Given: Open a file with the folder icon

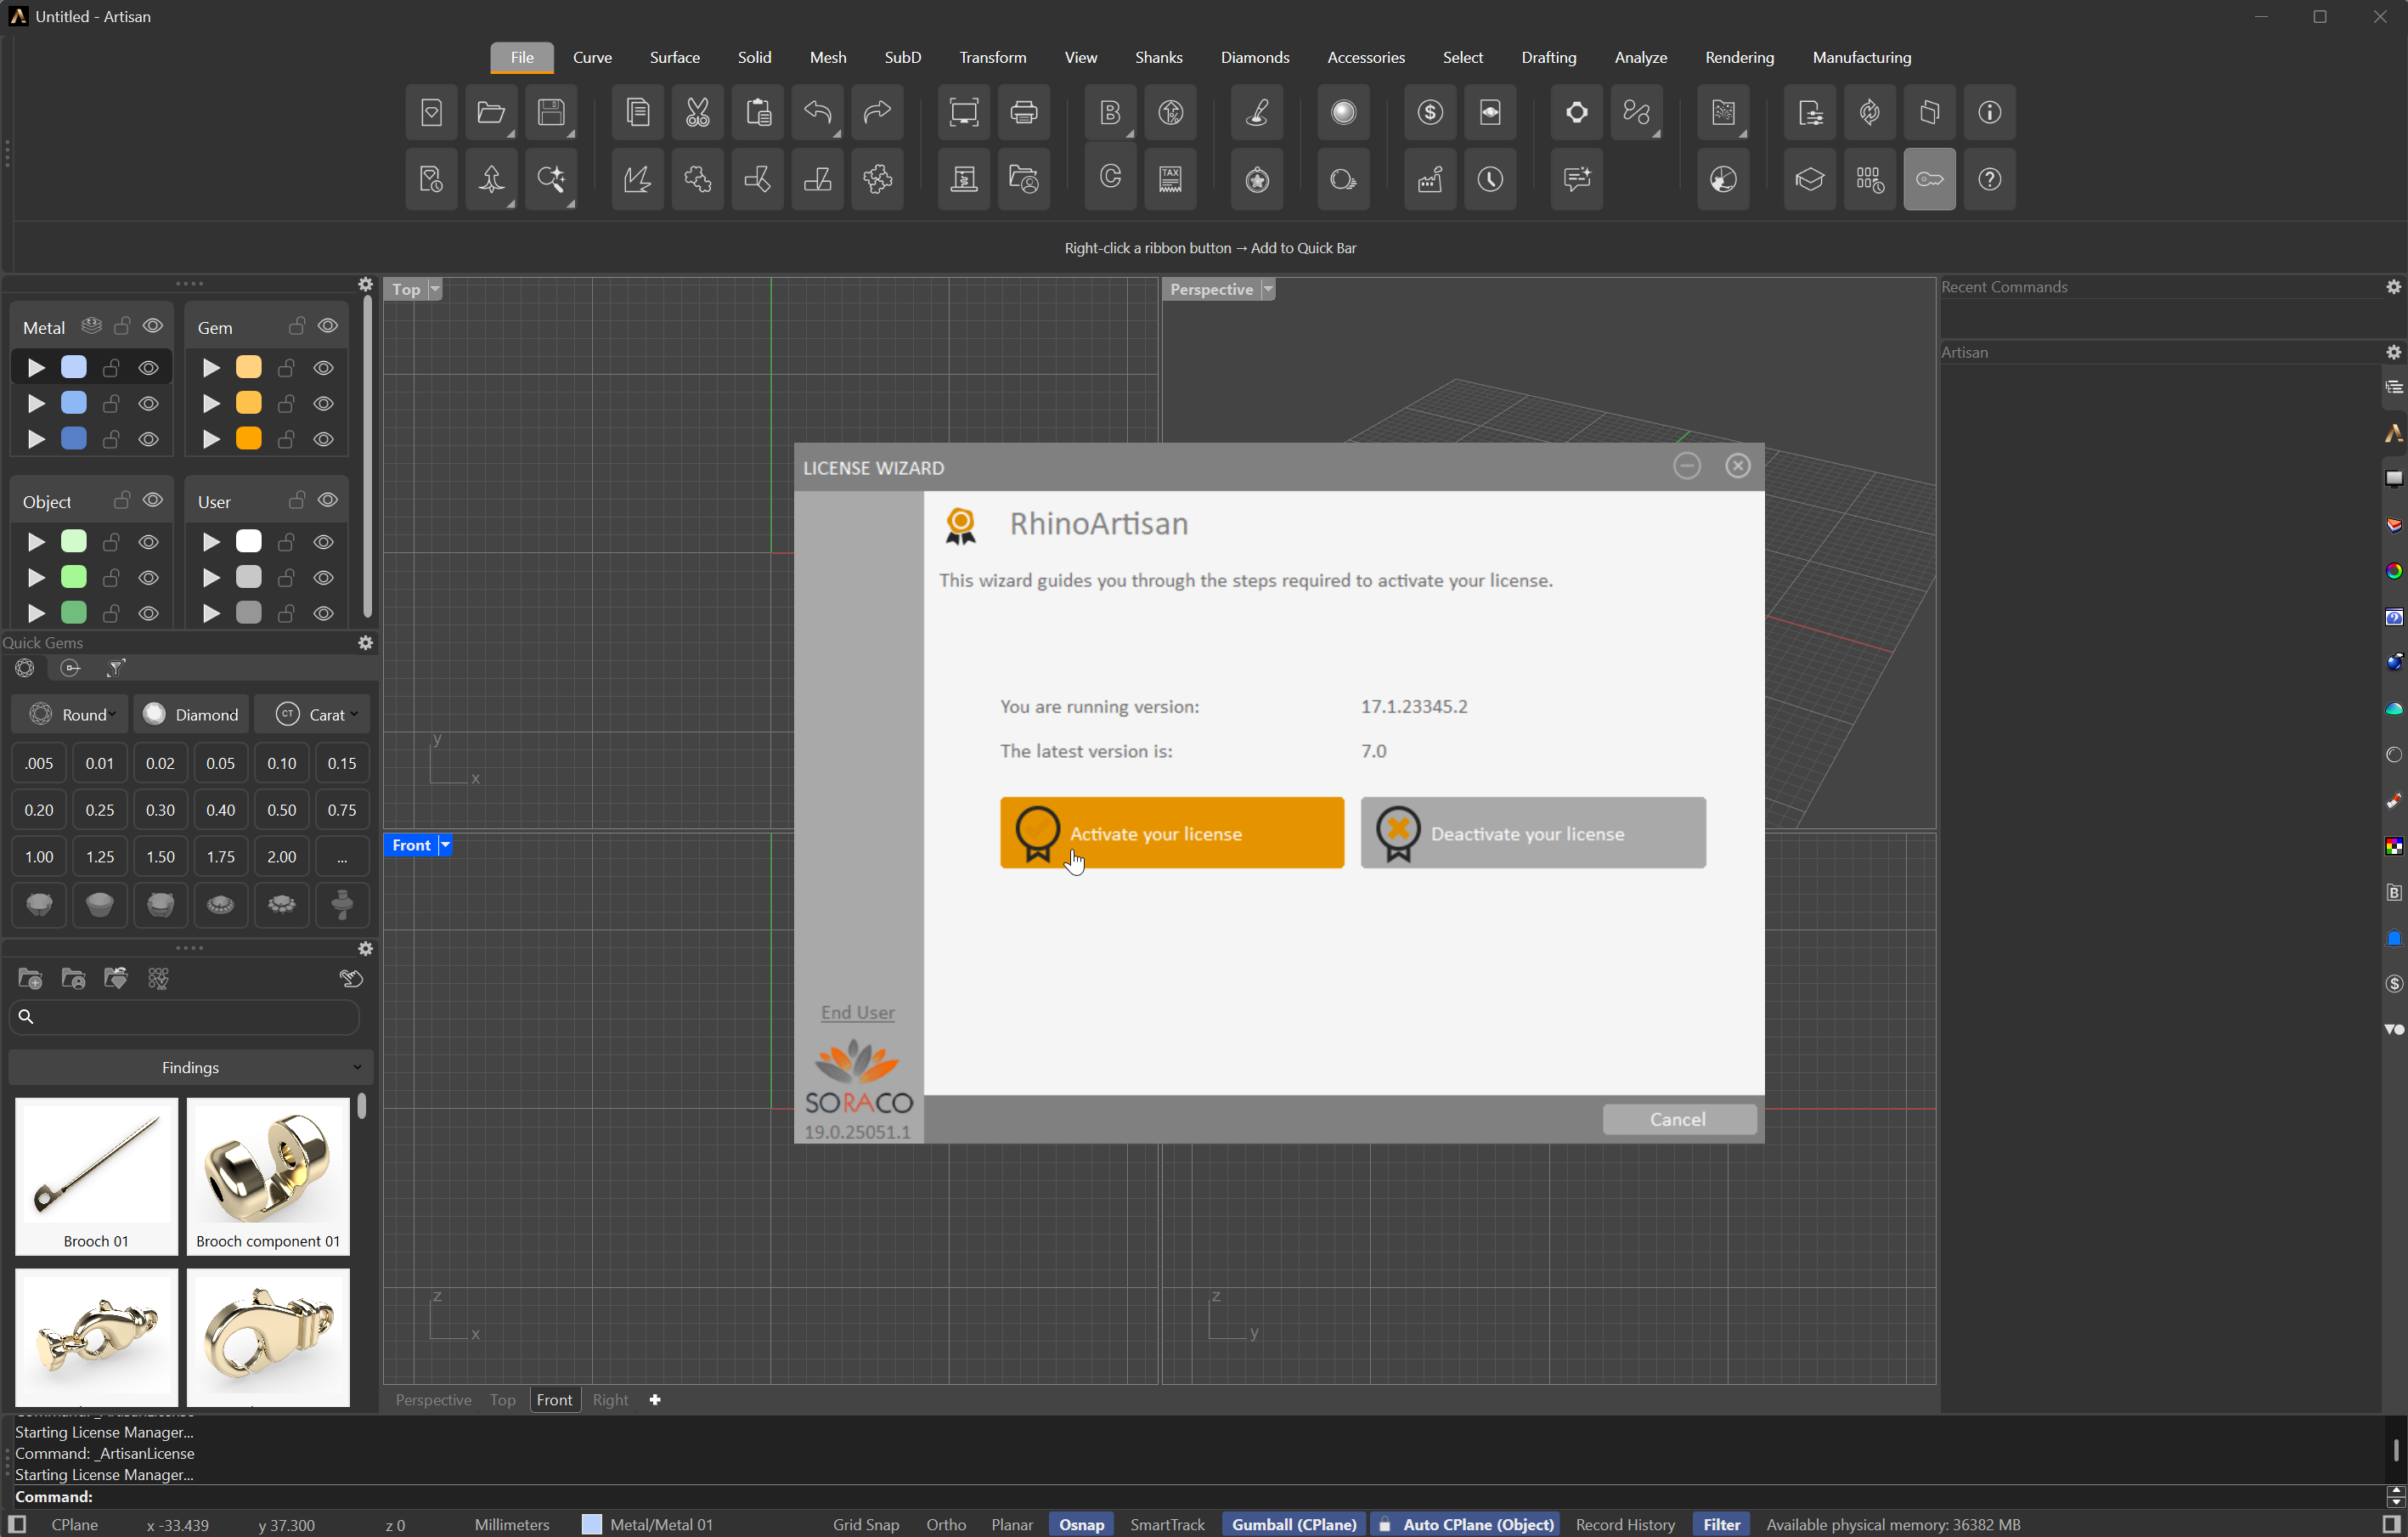Looking at the screenshot, I should [x=491, y=112].
